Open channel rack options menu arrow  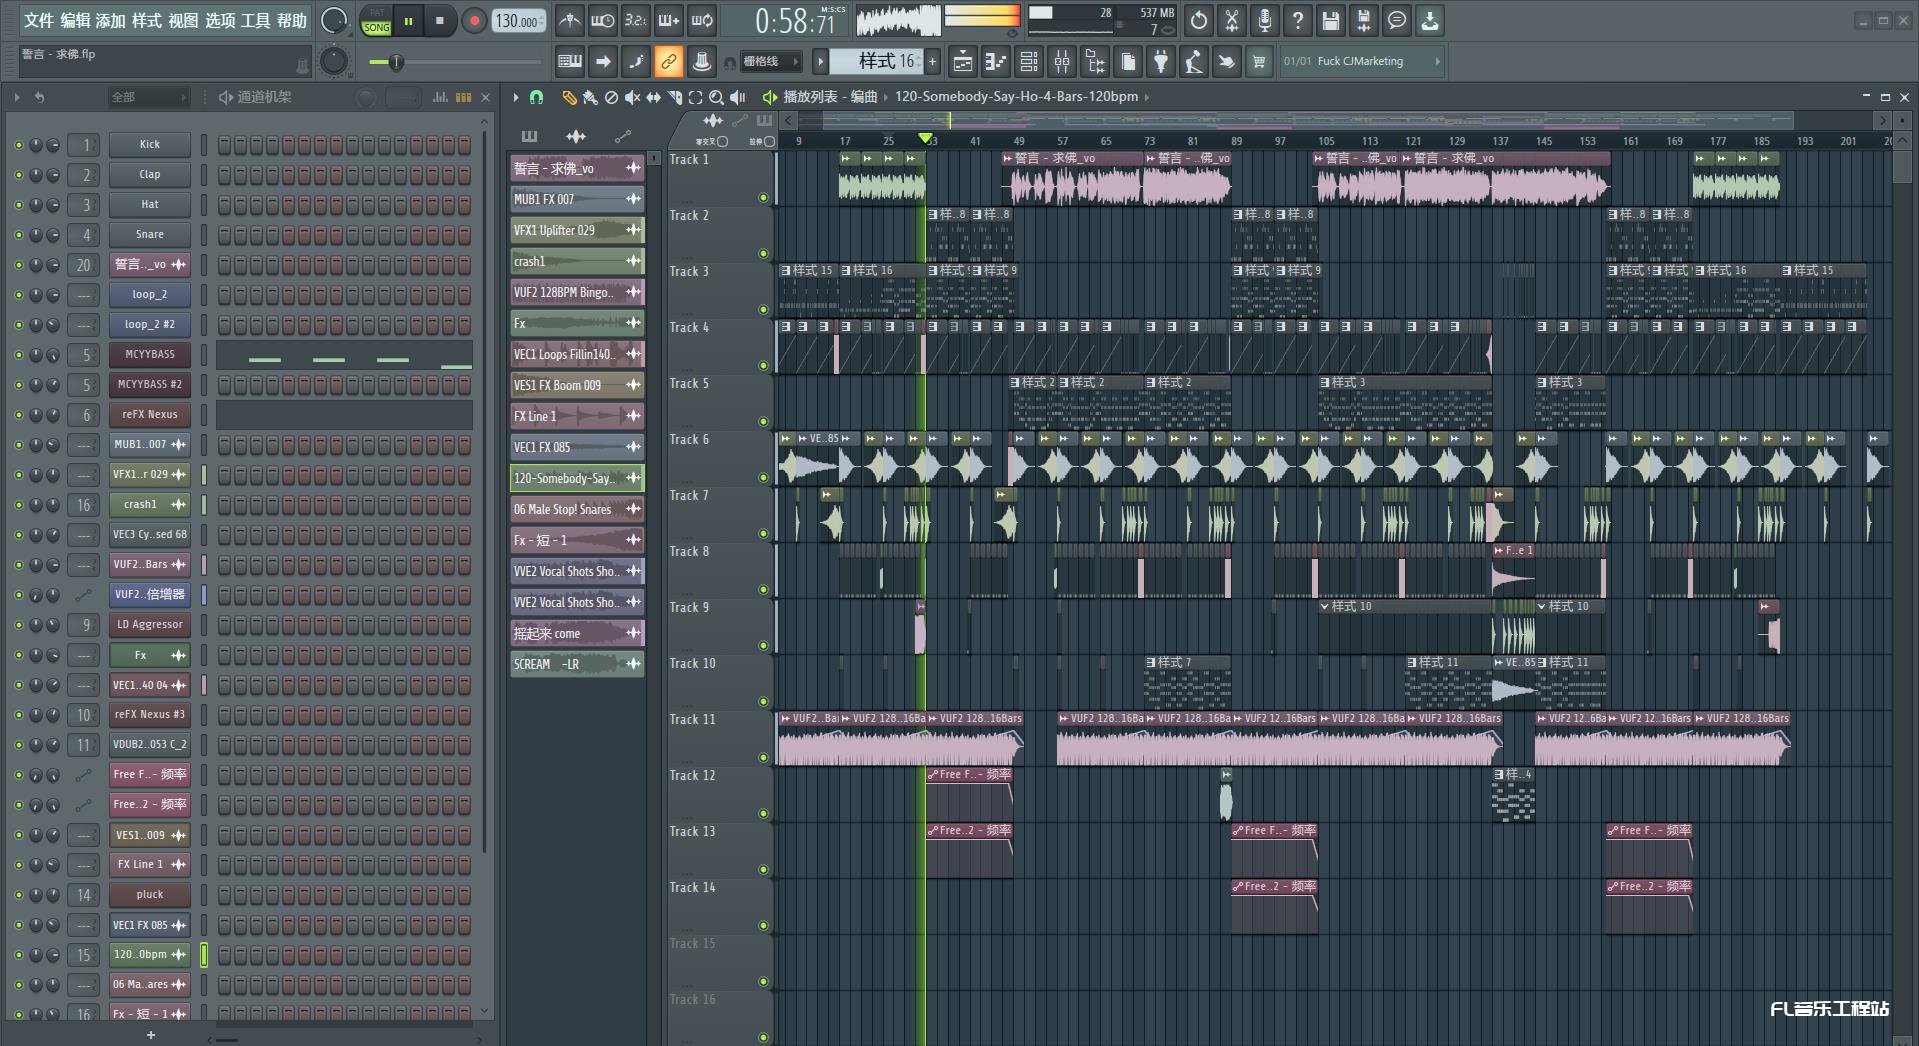coord(17,97)
